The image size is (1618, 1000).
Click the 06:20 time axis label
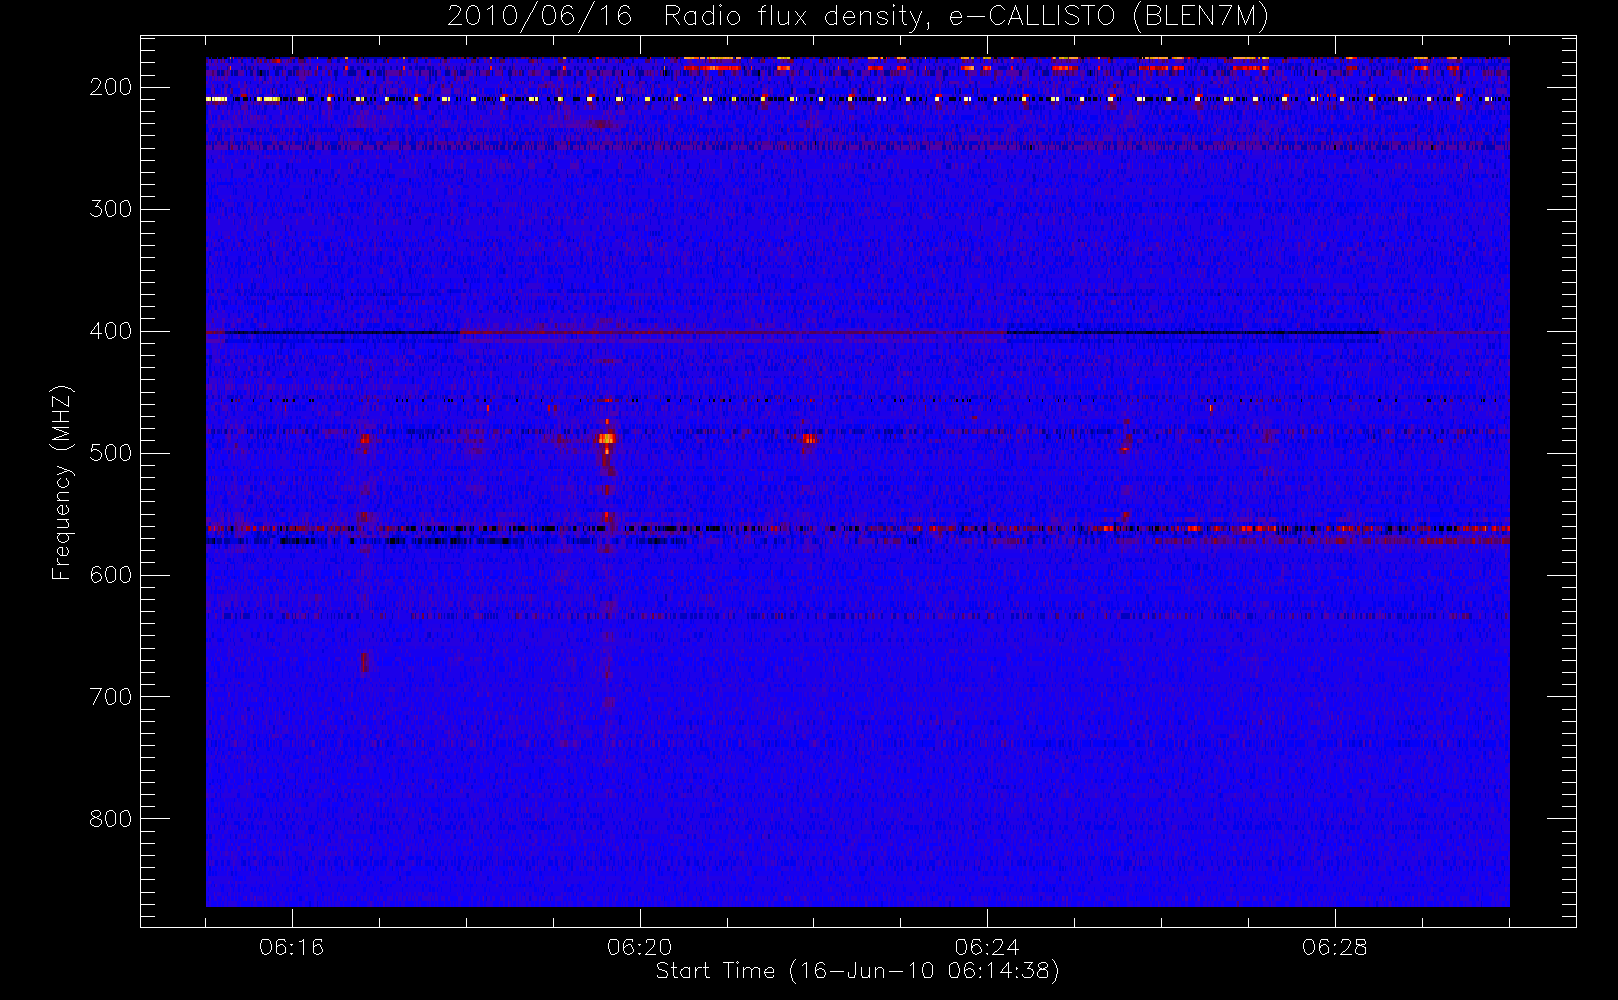coord(640,947)
